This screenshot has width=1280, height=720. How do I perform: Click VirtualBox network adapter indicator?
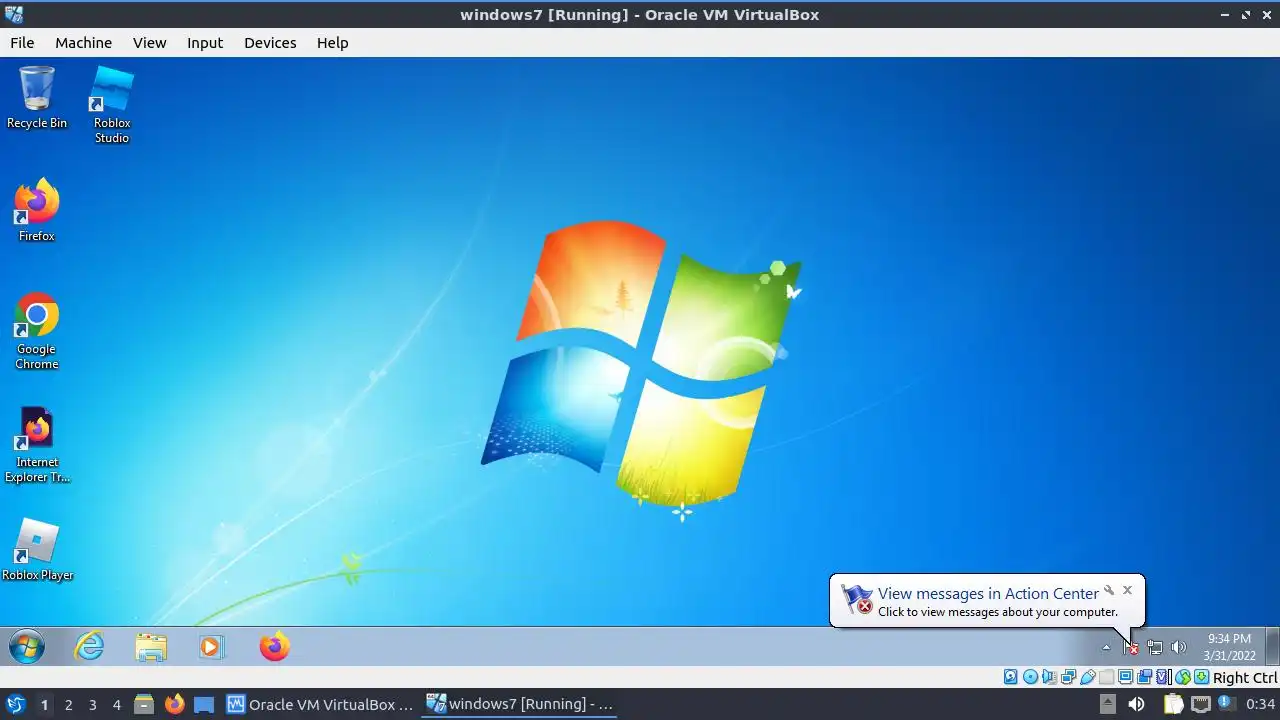[1068, 677]
